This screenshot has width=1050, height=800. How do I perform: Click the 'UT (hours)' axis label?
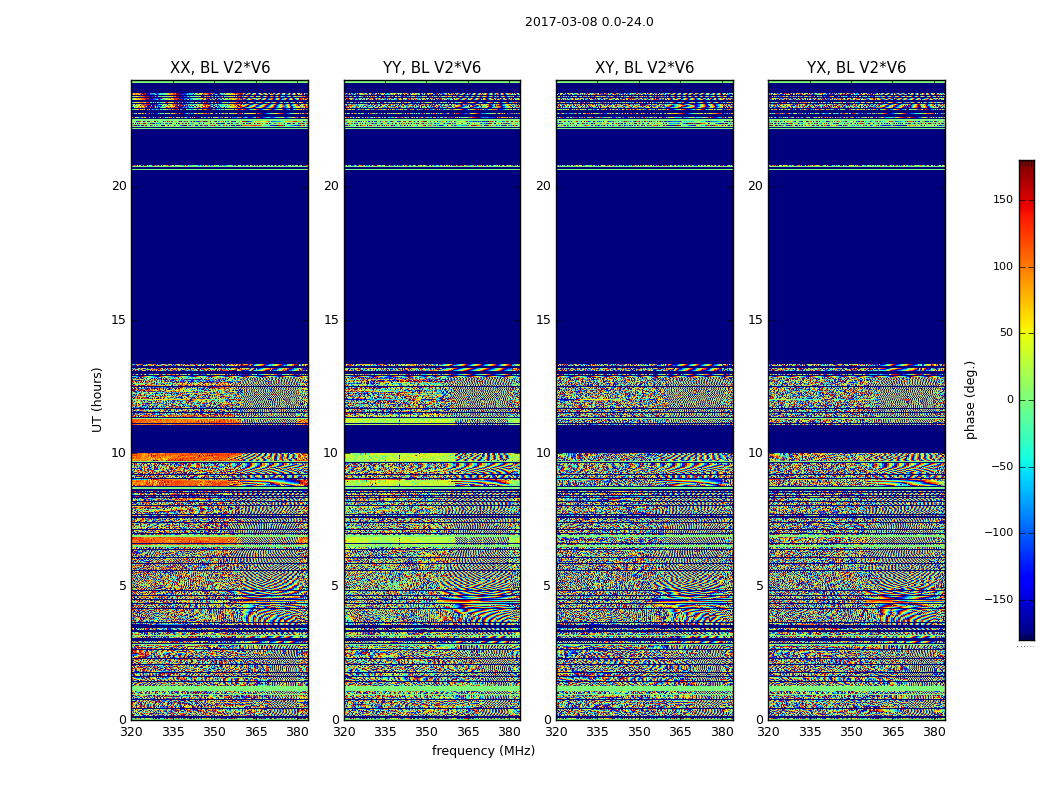pos(97,400)
